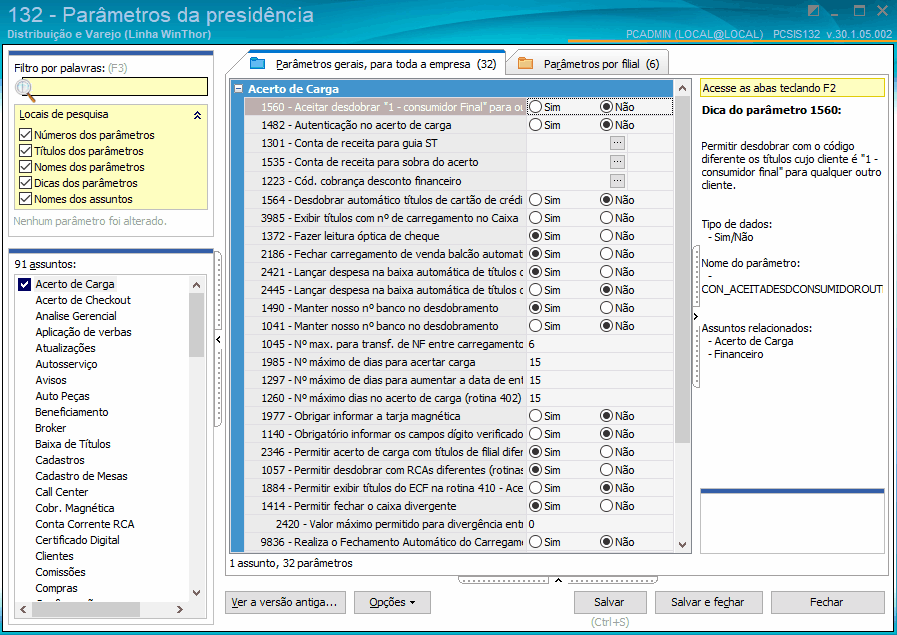Click the blue folder icon of general parameters tab
The width and height of the screenshot is (897, 635).
click(257, 63)
